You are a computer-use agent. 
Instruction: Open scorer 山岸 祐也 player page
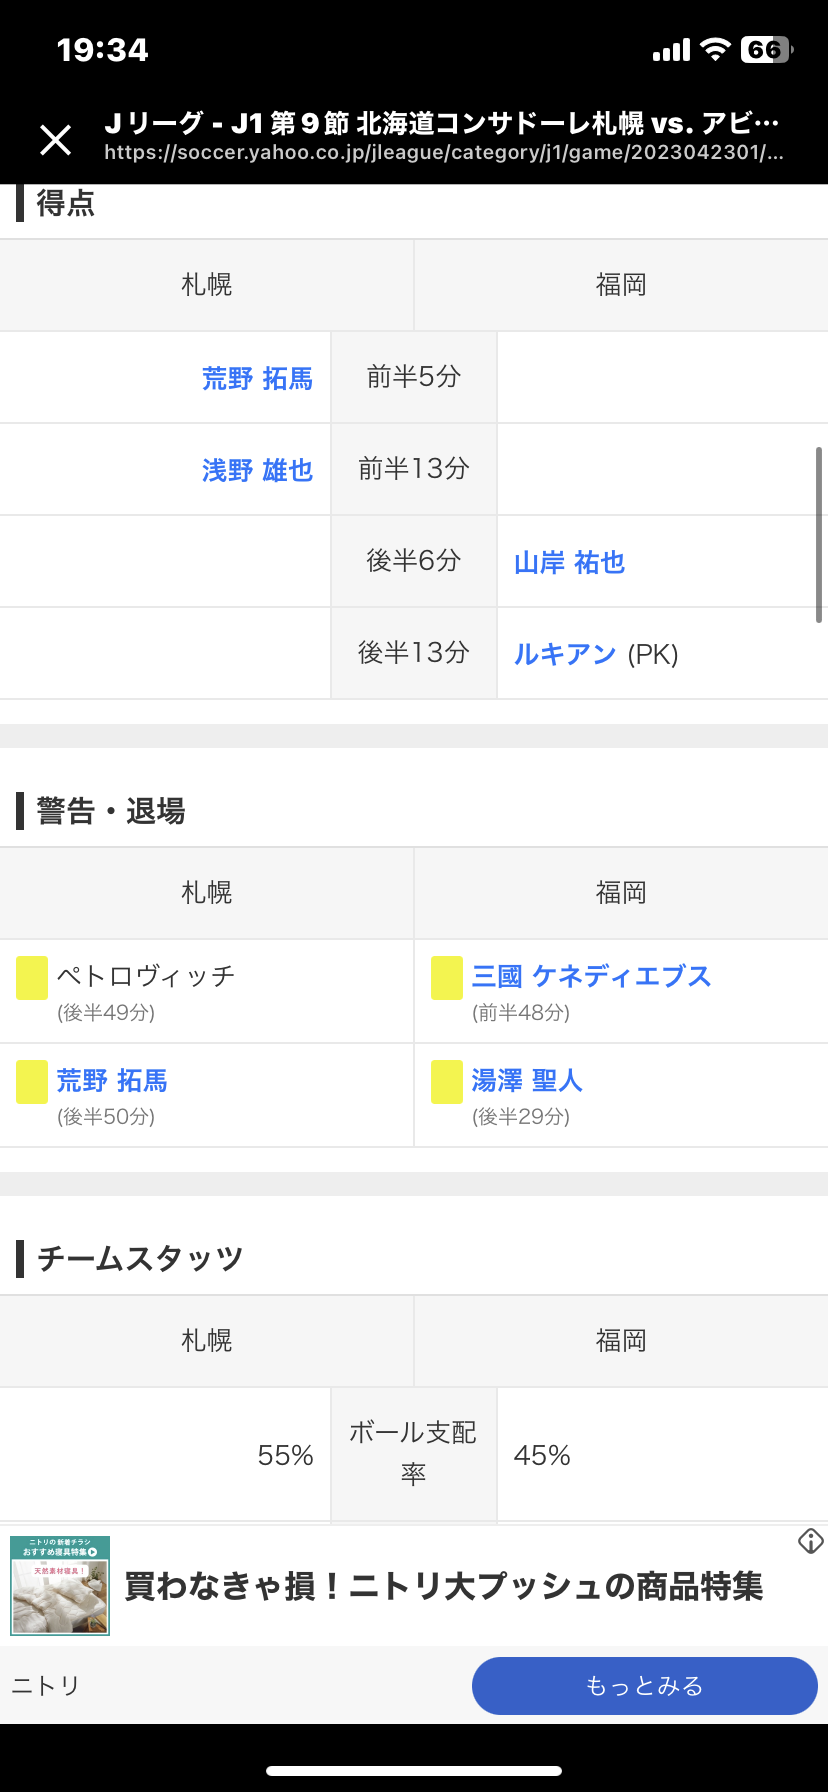point(569,563)
